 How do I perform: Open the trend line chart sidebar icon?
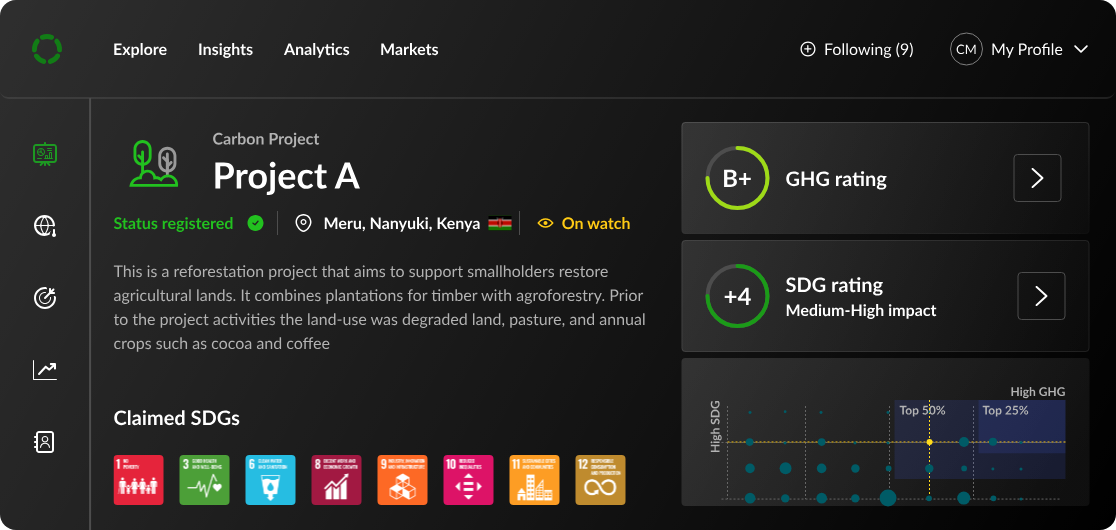[45, 370]
